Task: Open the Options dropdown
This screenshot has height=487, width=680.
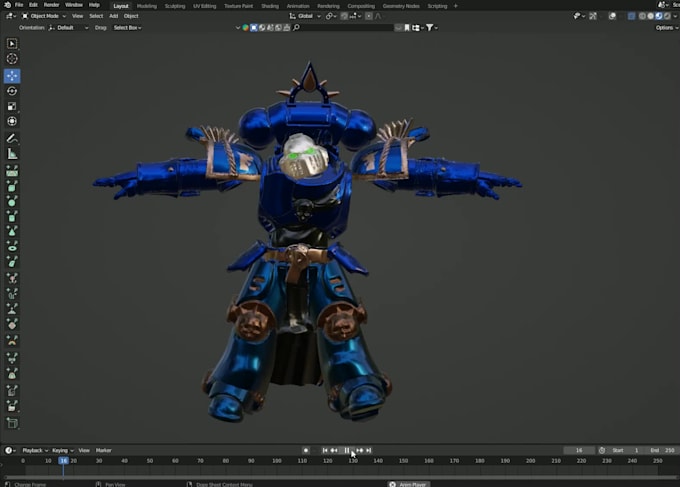Action: click(667, 28)
